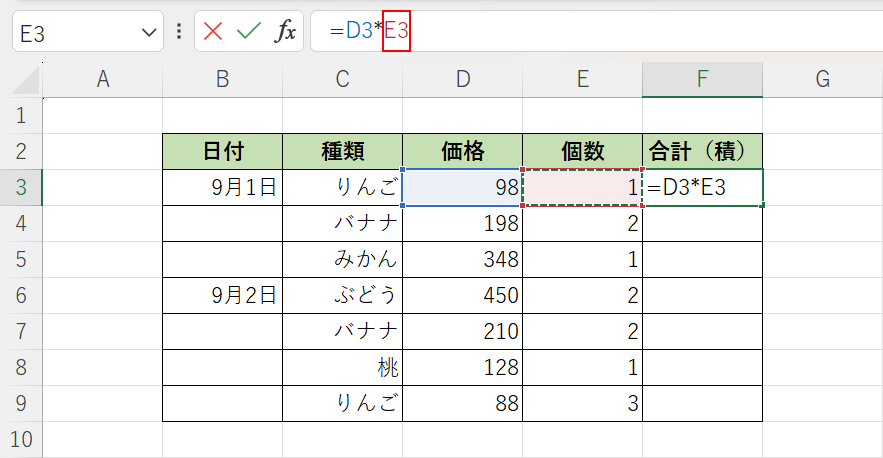This screenshot has height=458, width=883.
Task: Select row 9 header
Action: [21, 403]
